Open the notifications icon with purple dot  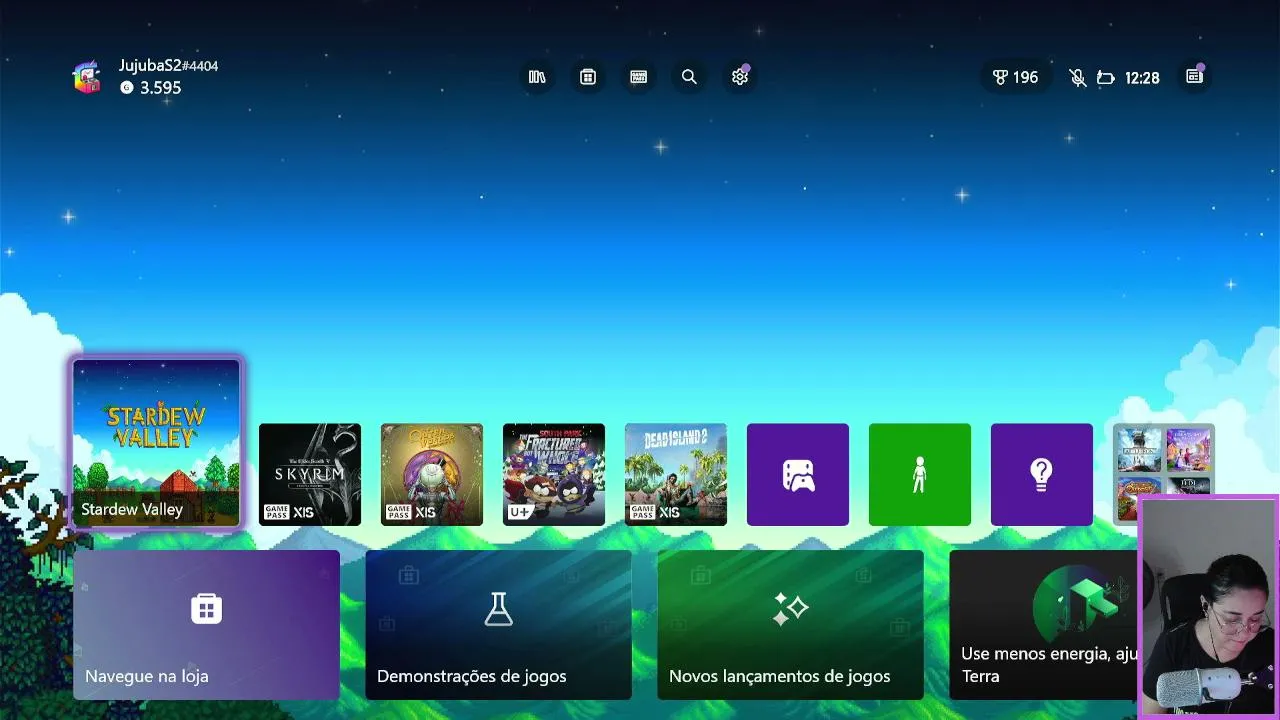[1194, 77]
